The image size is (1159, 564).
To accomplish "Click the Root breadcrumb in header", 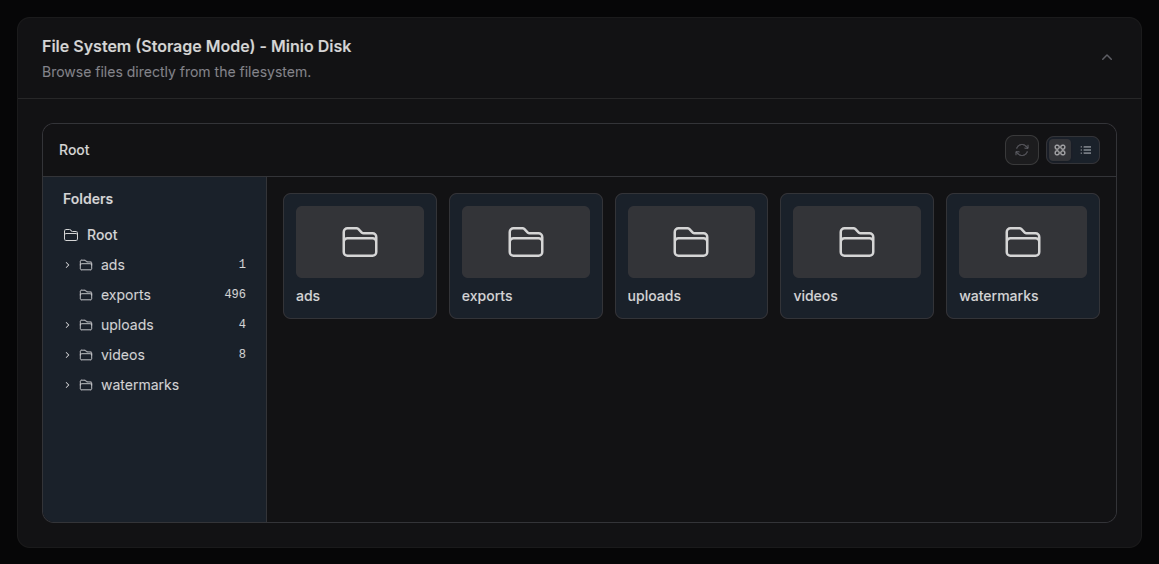I will (74, 150).
